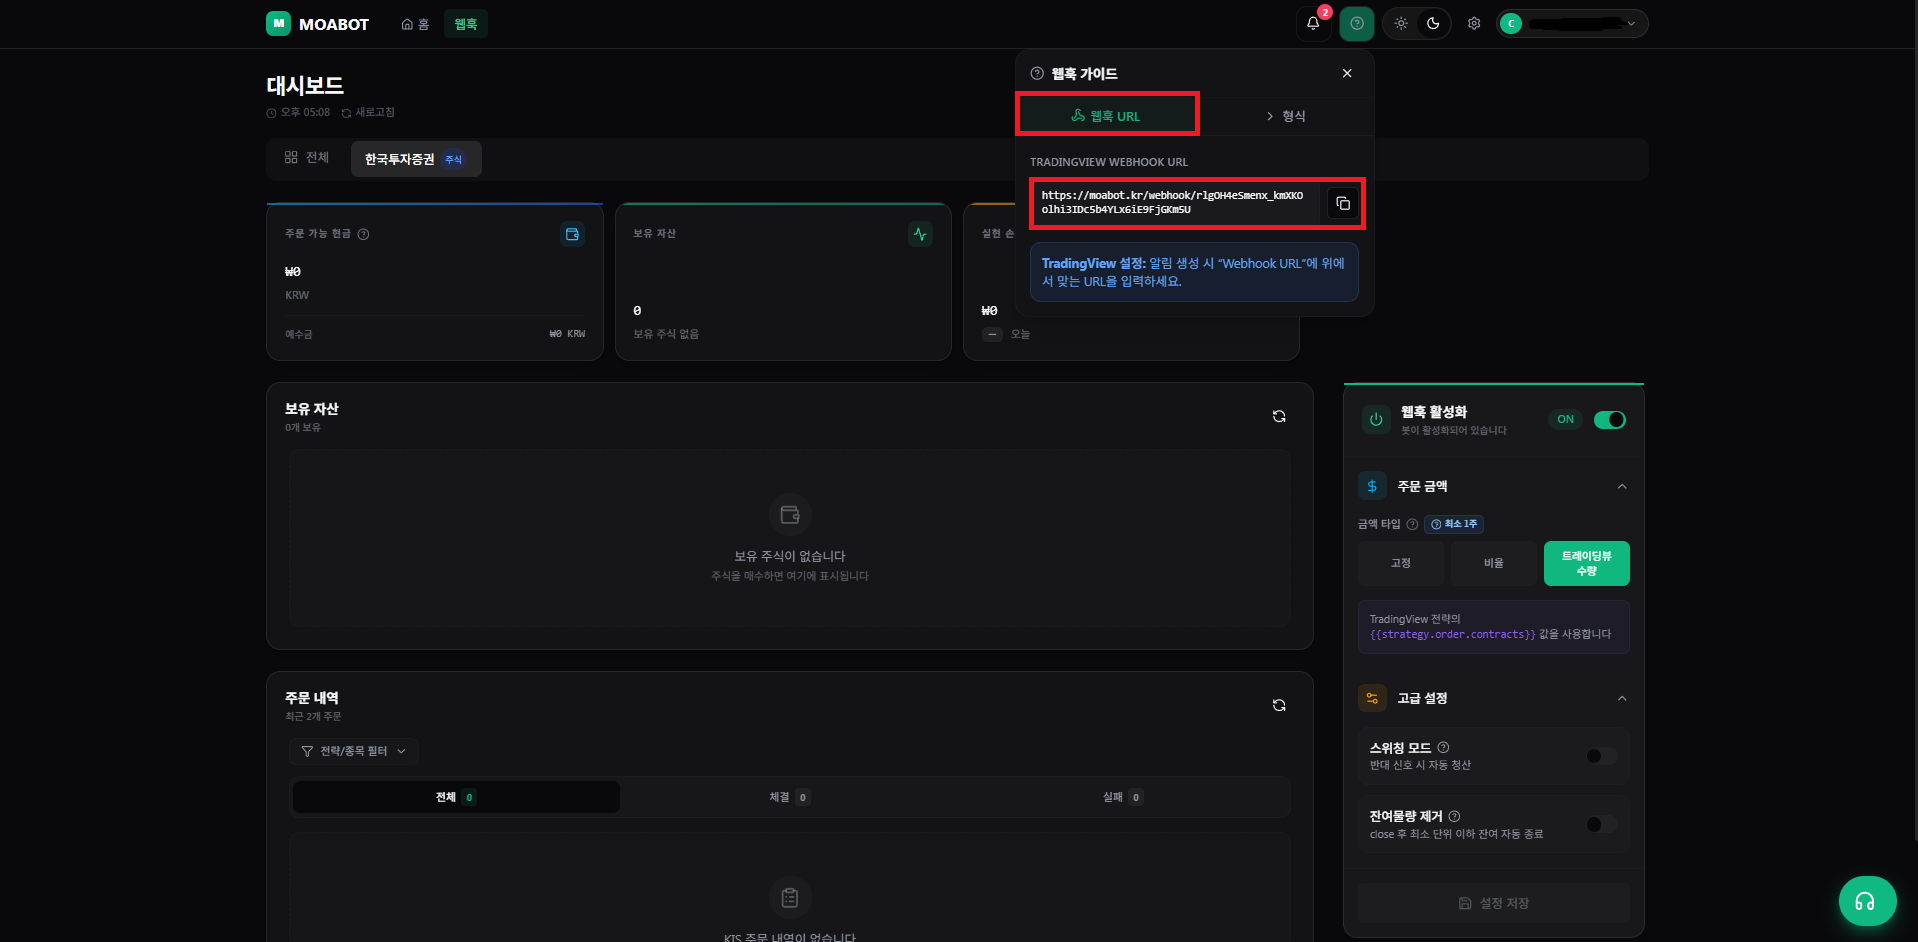Go to 웹훅 in top navigation
The height and width of the screenshot is (942, 1918).
tap(466, 24)
